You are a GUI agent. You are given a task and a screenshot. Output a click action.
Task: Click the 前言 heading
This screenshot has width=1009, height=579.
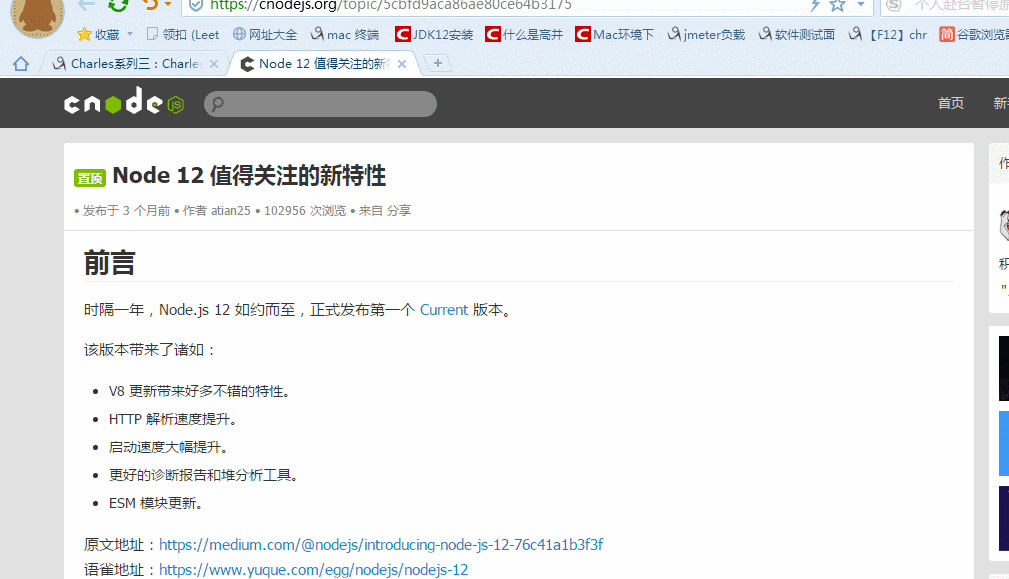point(109,263)
